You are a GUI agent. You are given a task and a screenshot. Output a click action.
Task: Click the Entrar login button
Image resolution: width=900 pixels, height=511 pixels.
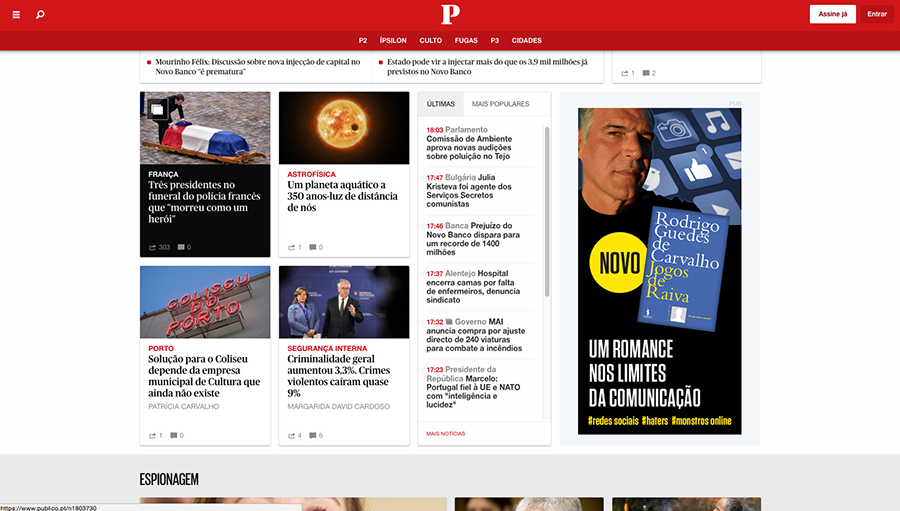coord(877,14)
